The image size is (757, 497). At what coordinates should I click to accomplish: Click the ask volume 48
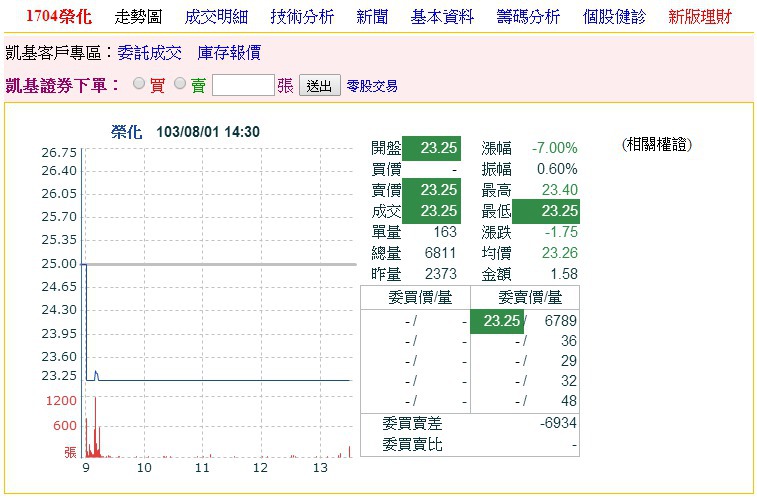click(x=569, y=401)
